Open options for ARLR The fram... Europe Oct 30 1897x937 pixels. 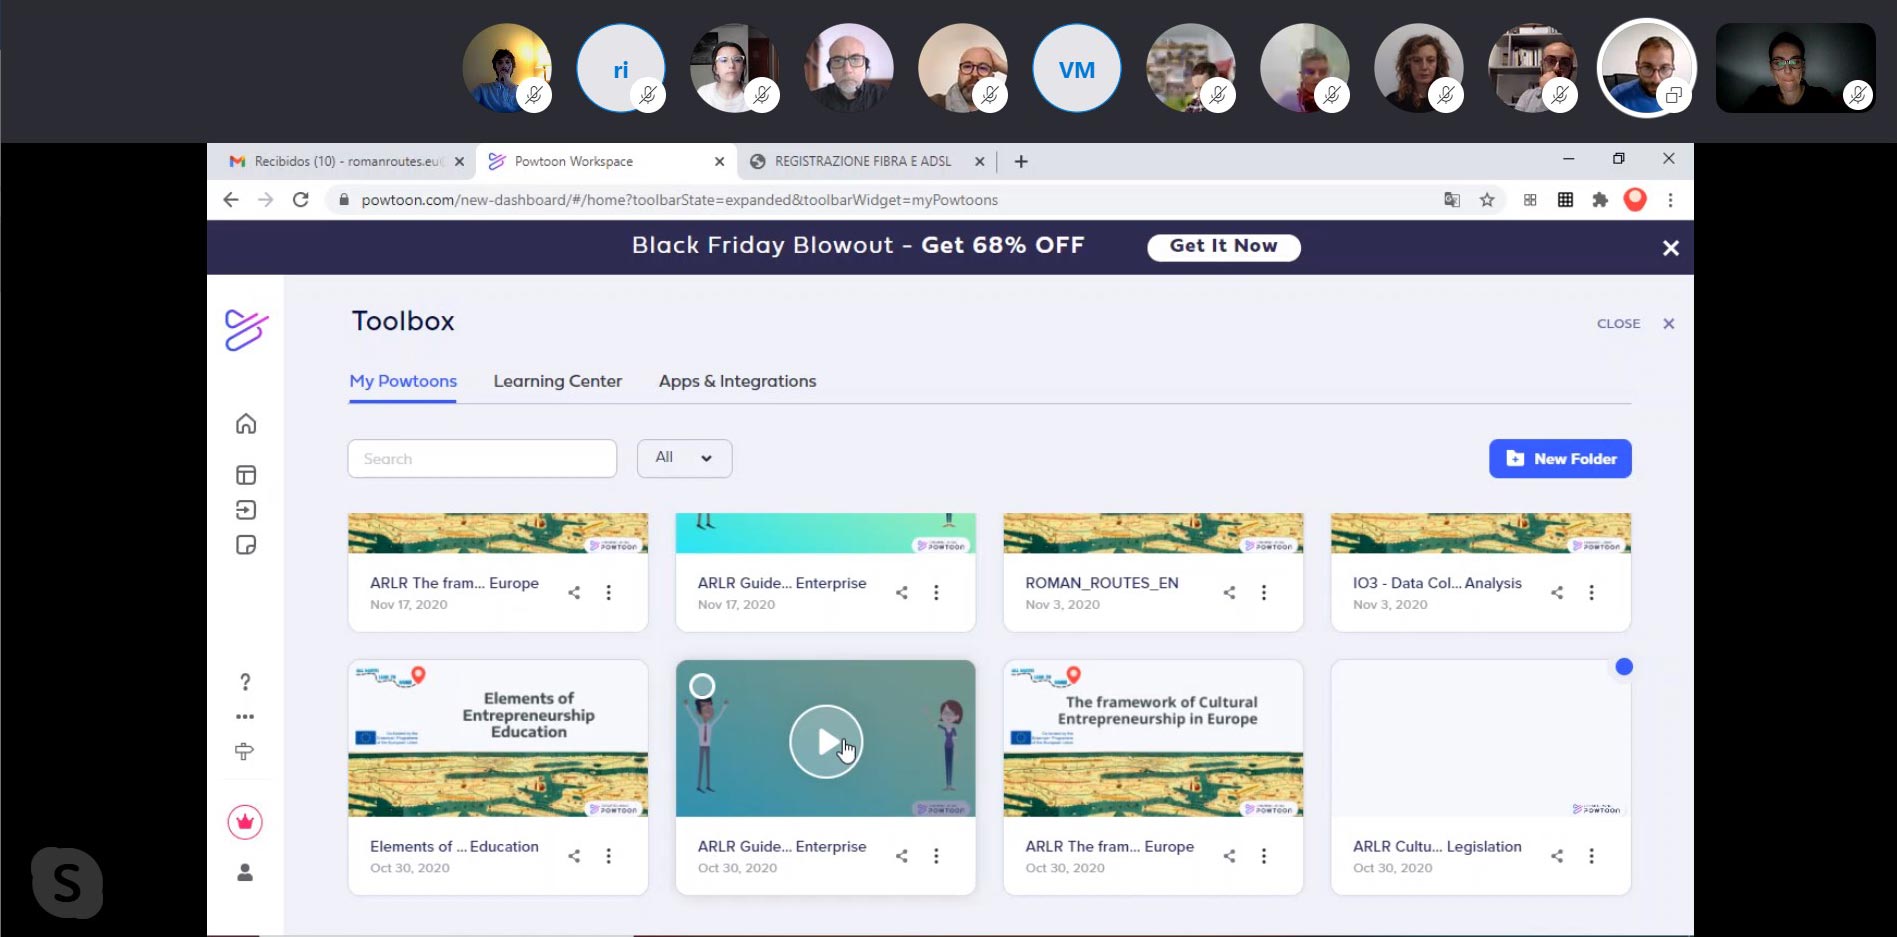(1264, 856)
